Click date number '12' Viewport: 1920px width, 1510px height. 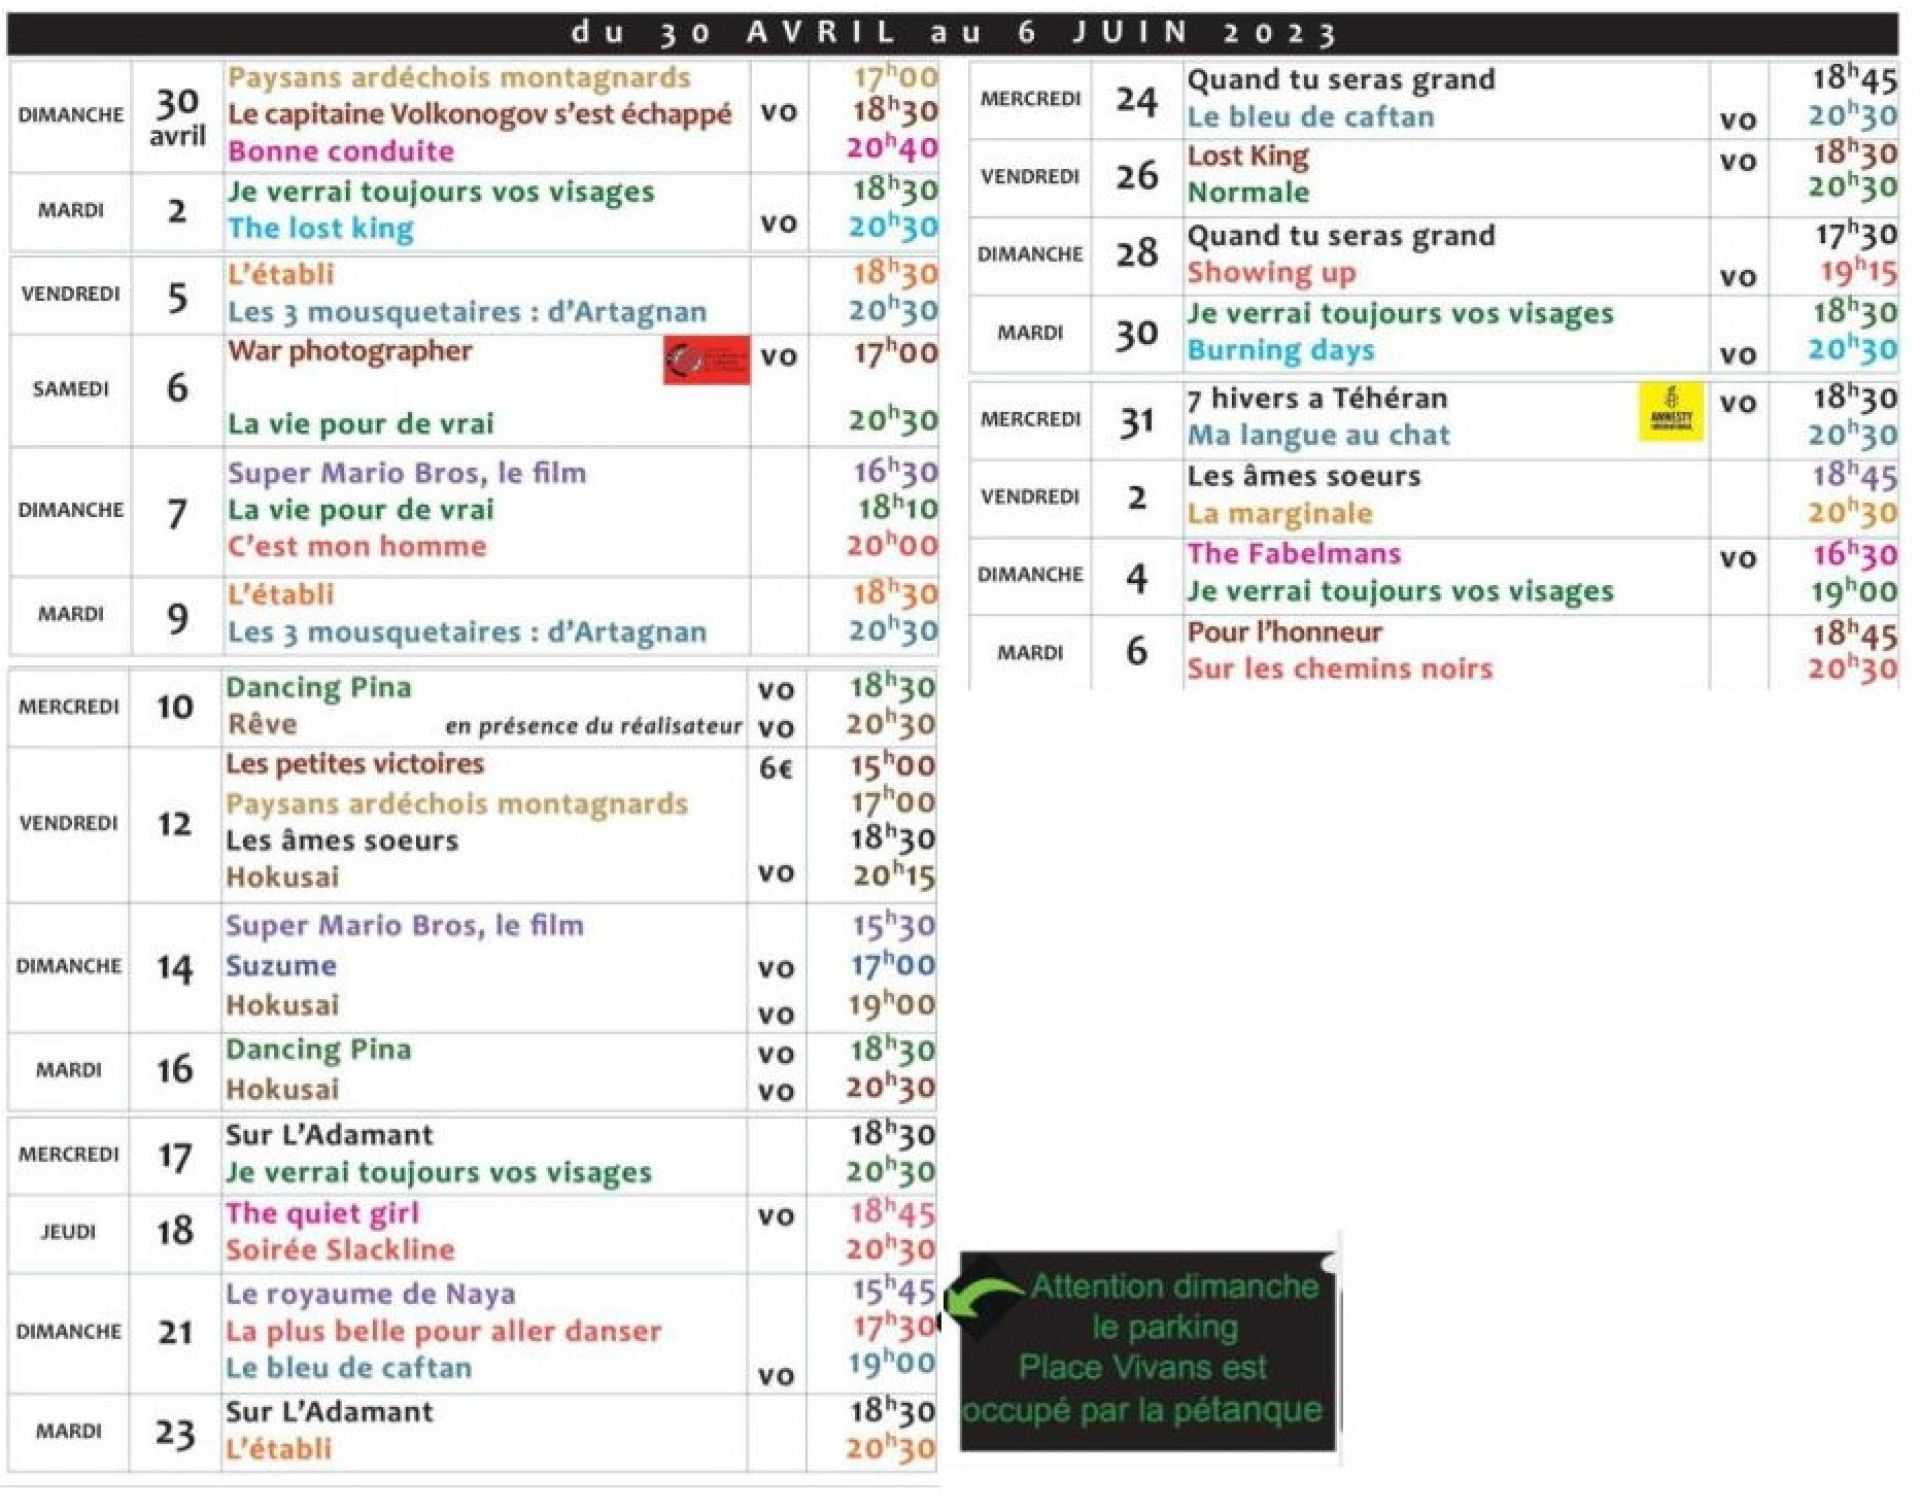tap(174, 824)
